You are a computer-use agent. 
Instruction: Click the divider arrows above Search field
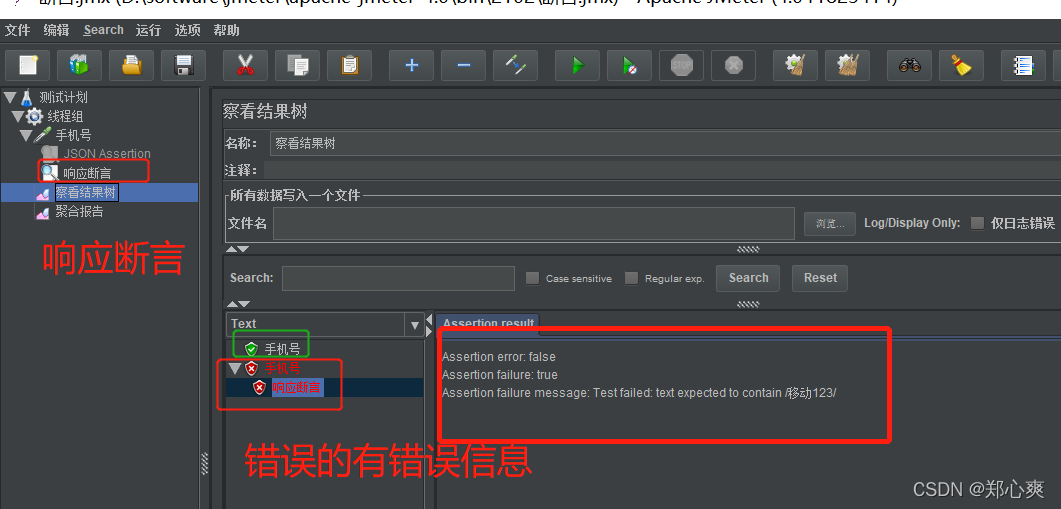pyautogui.click(x=238, y=249)
